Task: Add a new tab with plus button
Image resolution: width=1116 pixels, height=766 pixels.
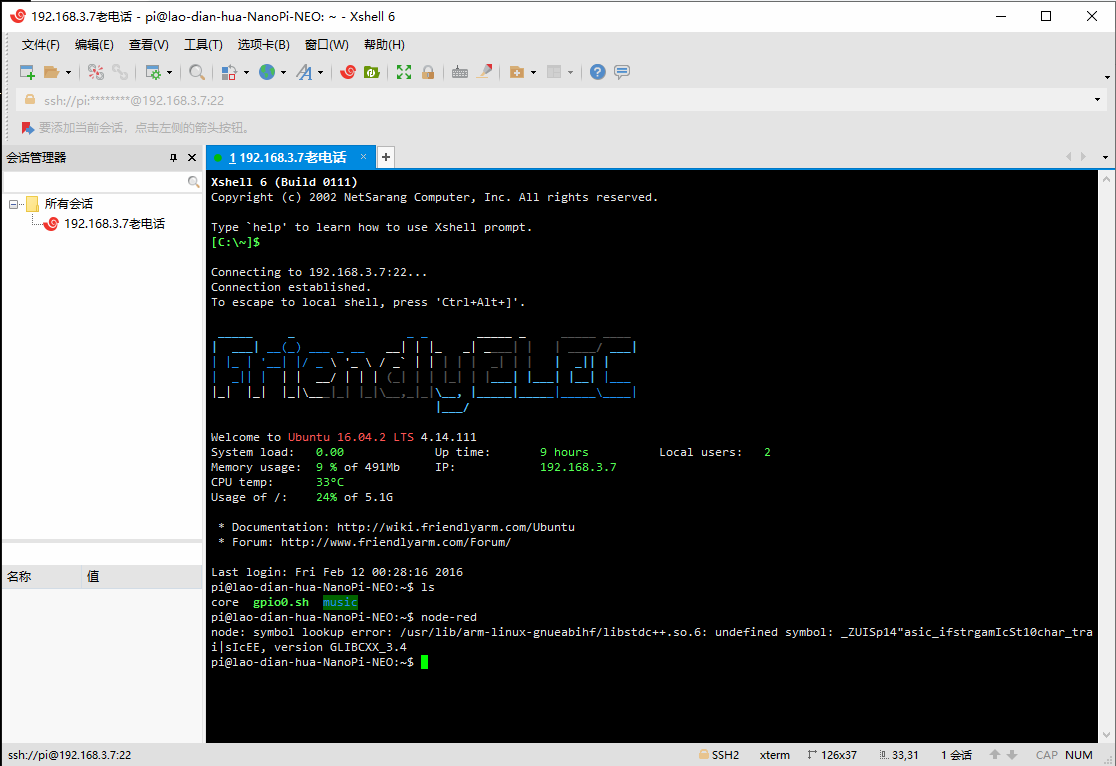Action: point(386,157)
